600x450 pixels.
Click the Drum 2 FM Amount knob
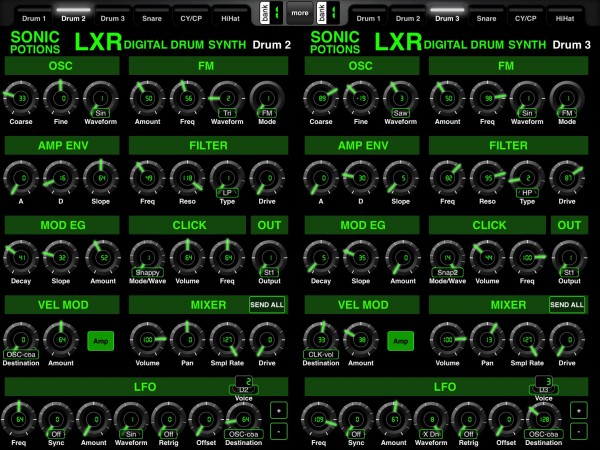pos(148,98)
